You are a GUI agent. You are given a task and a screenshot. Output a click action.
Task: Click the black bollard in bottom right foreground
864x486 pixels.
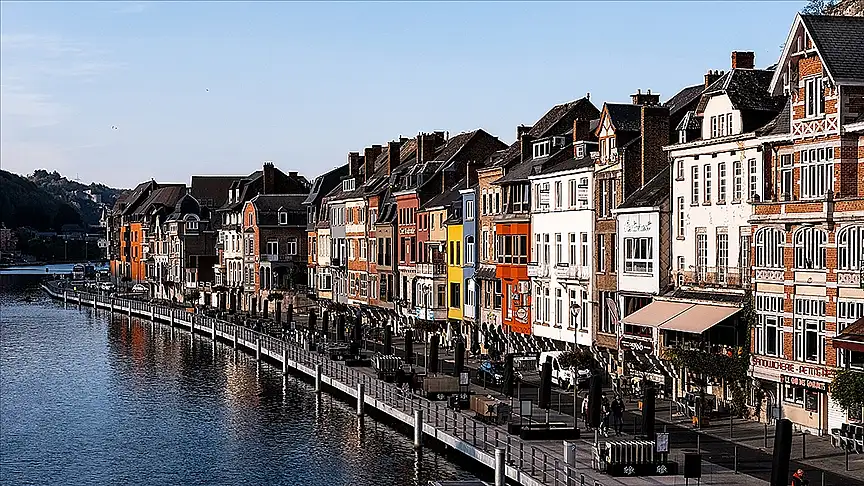pyautogui.click(x=781, y=452)
